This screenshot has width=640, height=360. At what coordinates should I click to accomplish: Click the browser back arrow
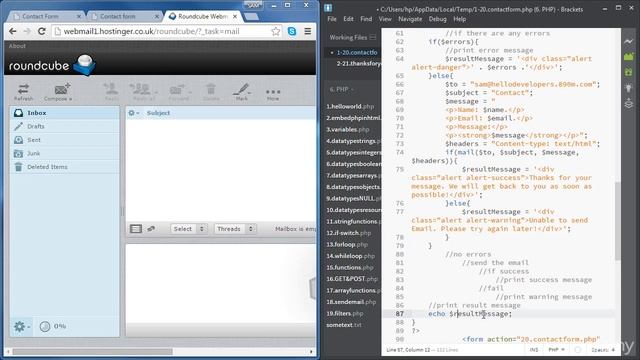[x=13, y=31]
